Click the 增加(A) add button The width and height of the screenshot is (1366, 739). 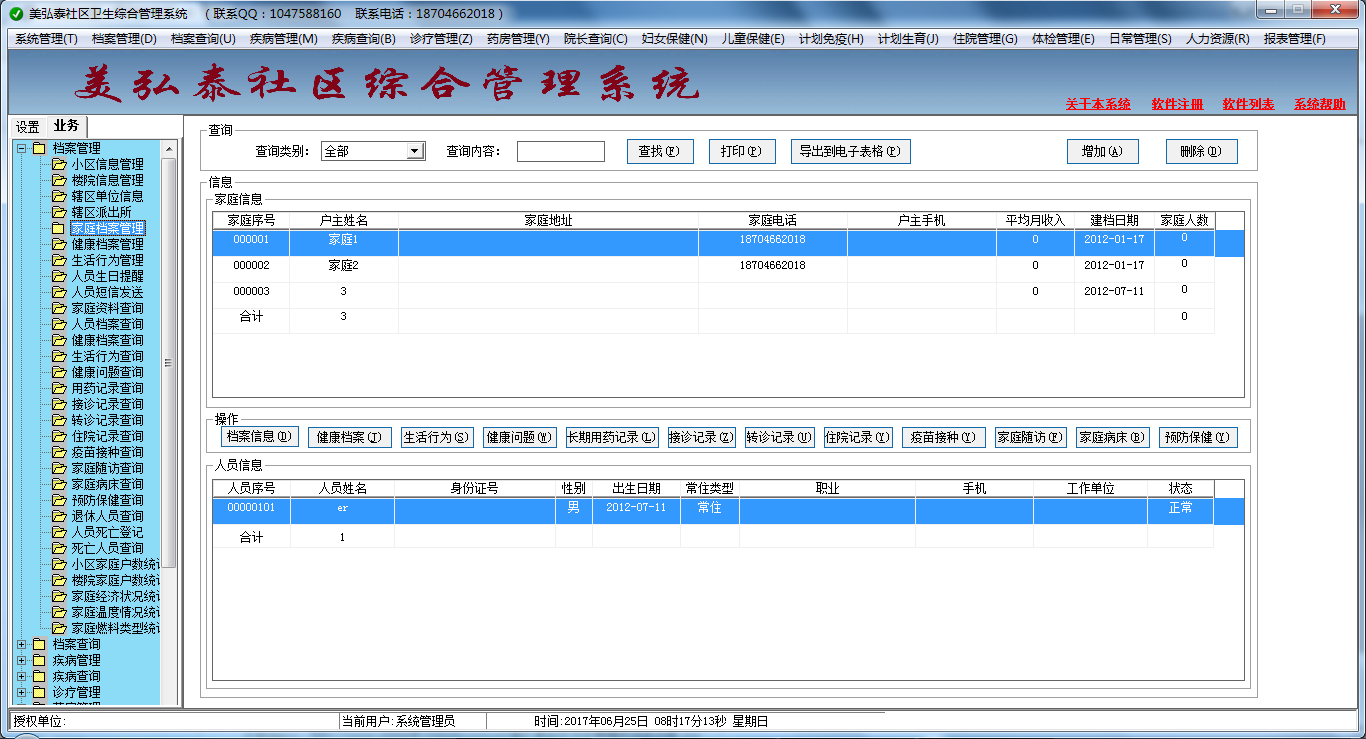(1102, 151)
